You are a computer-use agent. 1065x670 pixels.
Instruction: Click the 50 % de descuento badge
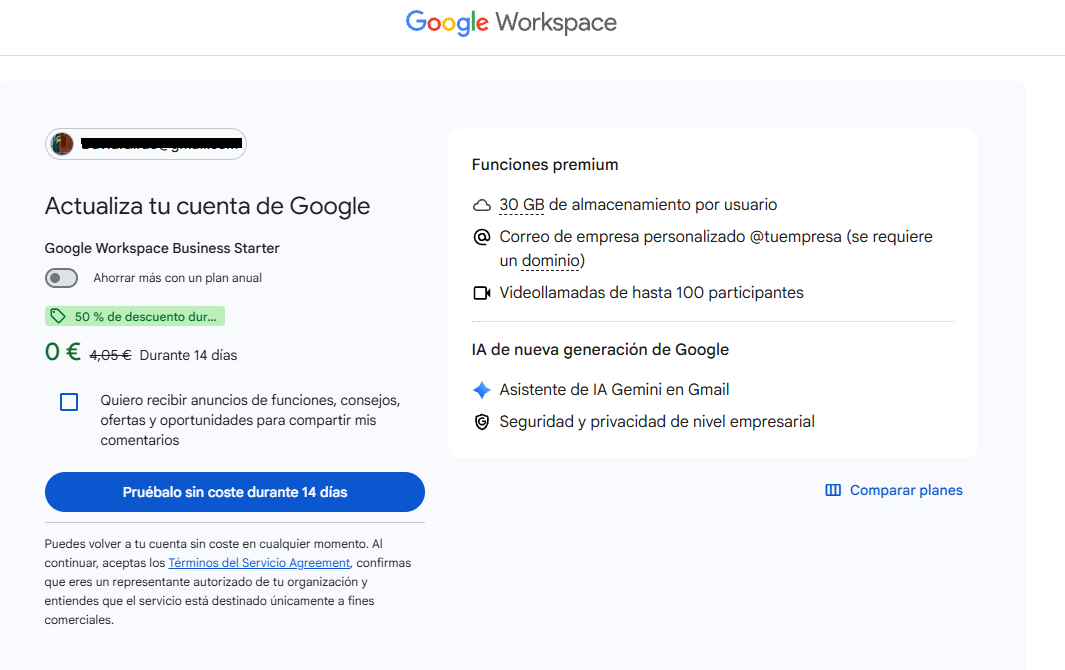point(134,316)
